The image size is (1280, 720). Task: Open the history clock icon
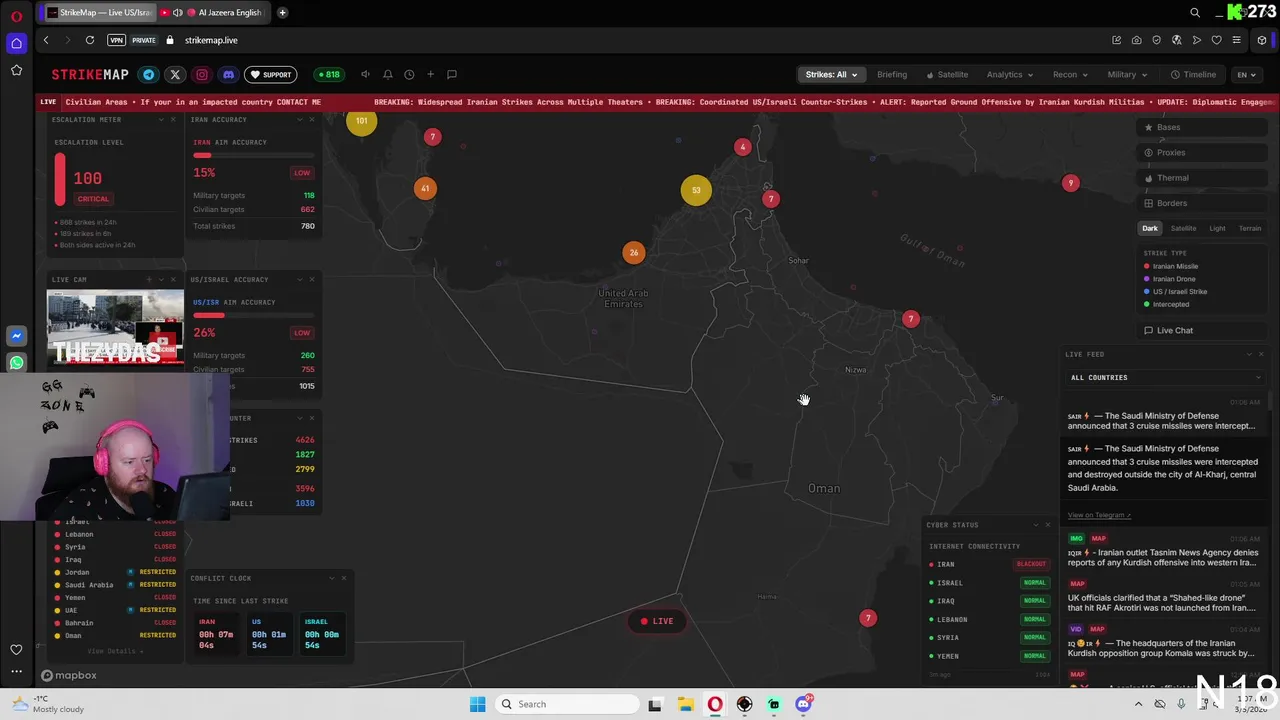(x=409, y=74)
